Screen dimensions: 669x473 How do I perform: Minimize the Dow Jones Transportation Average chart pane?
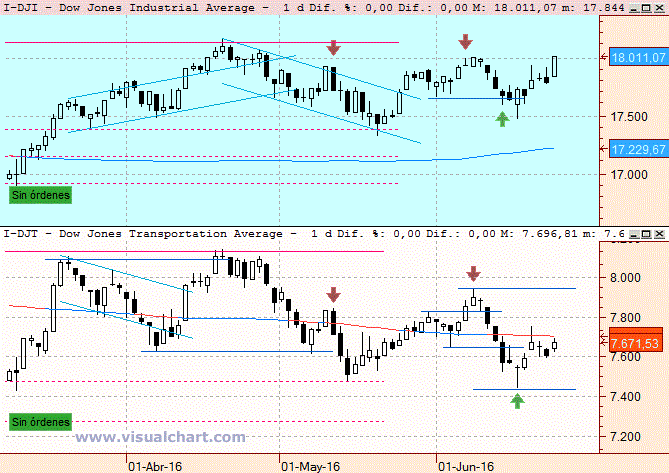tap(634, 234)
